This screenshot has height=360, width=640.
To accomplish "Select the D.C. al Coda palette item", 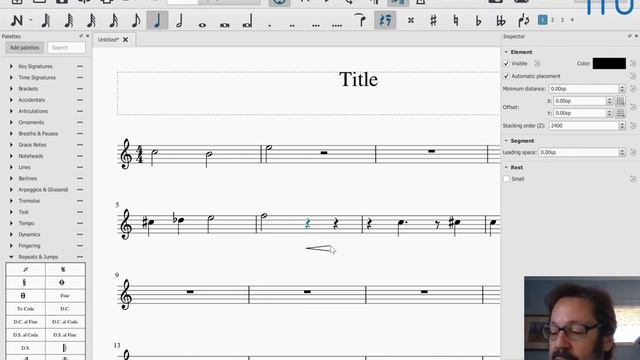I will pyautogui.click(x=65, y=322).
